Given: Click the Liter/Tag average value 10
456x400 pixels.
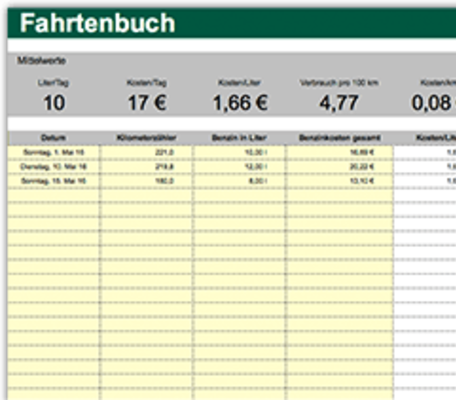Looking at the screenshot, I should tap(54, 103).
